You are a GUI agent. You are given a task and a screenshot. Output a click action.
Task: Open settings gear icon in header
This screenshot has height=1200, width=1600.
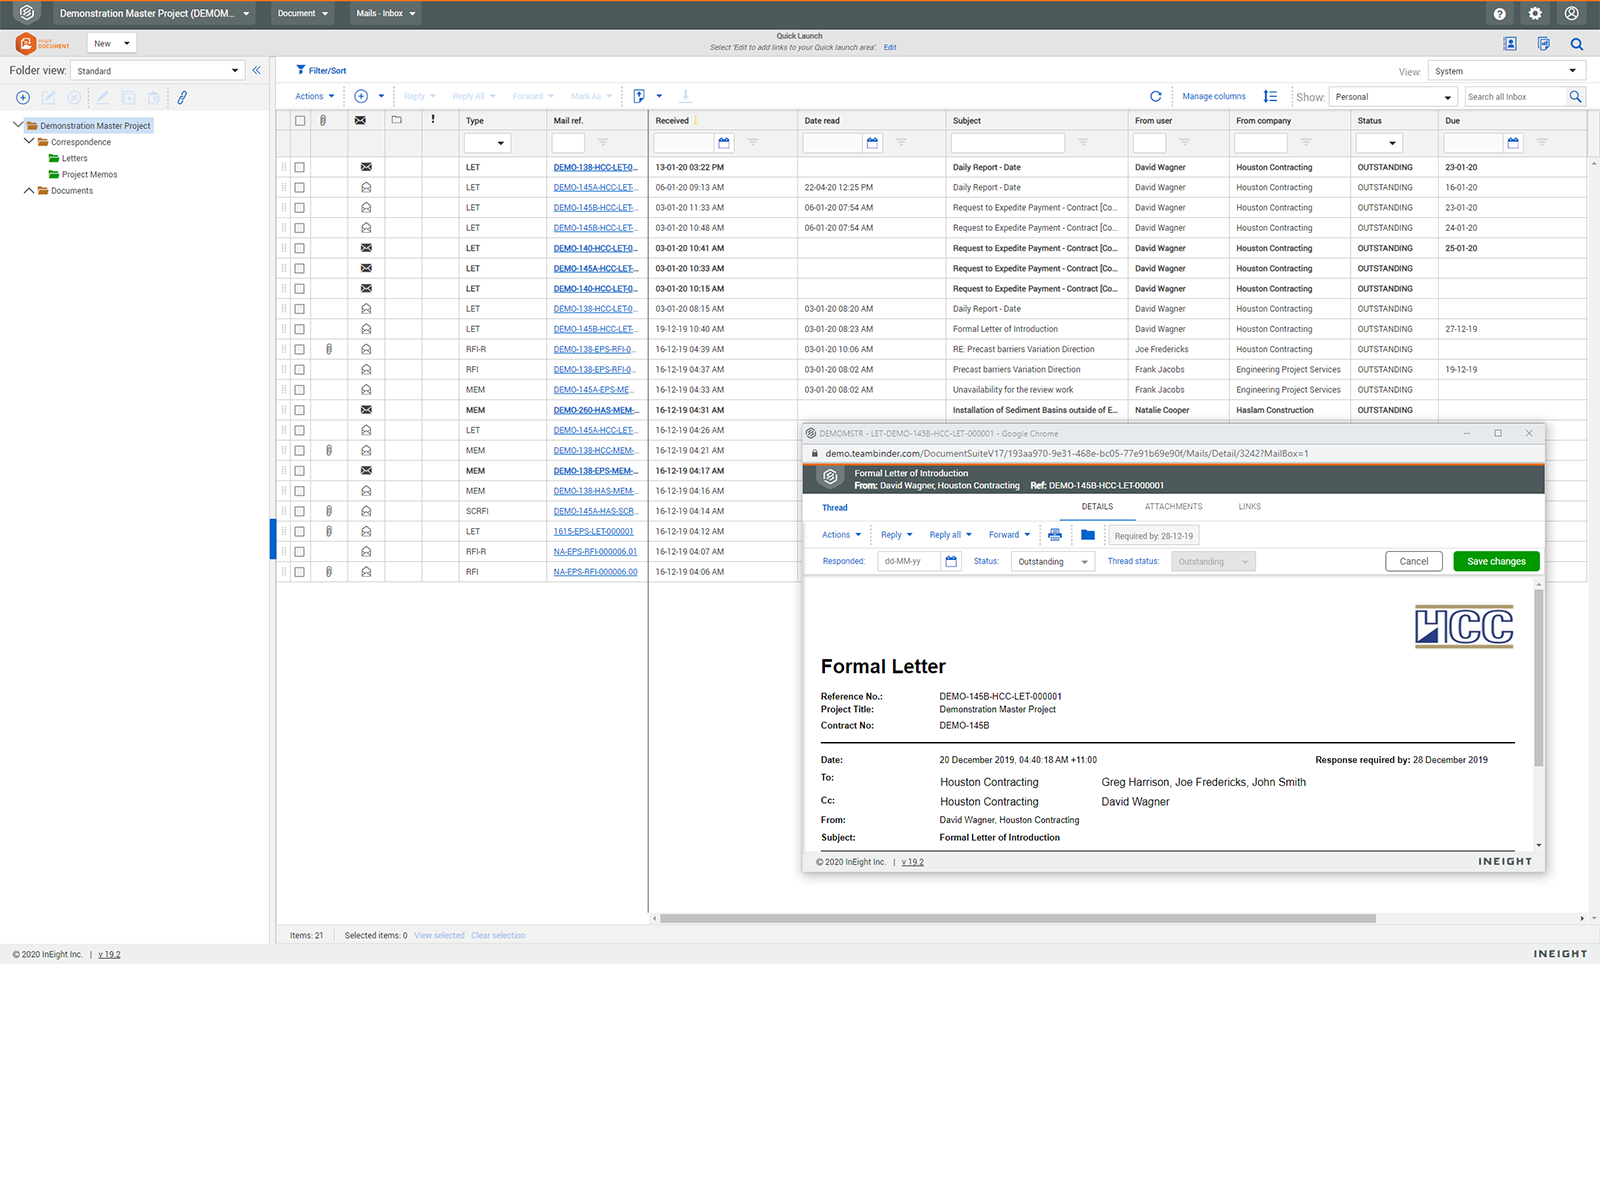tap(1535, 14)
